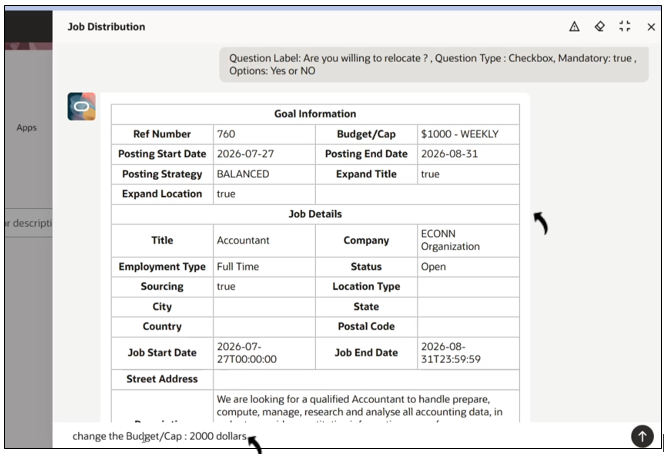This screenshot has height=454, width=666.
Task: Click the State label cell
Action: (366, 307)
